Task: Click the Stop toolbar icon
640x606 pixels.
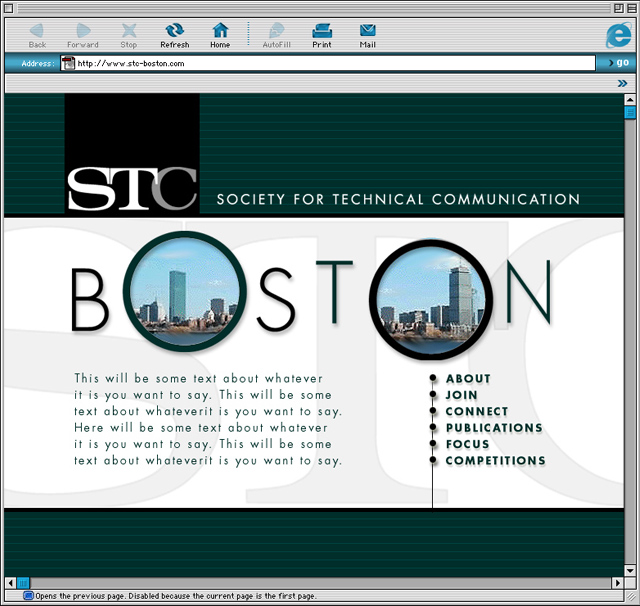Action: click(x=129, y=31)
